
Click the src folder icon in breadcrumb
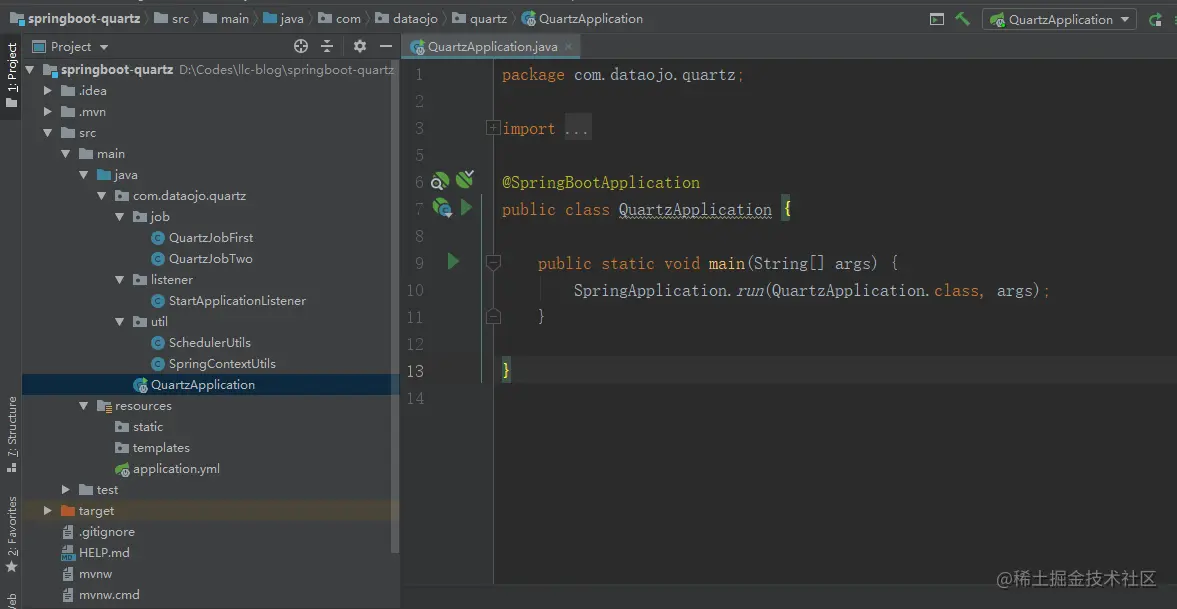(x=161, y=19)
